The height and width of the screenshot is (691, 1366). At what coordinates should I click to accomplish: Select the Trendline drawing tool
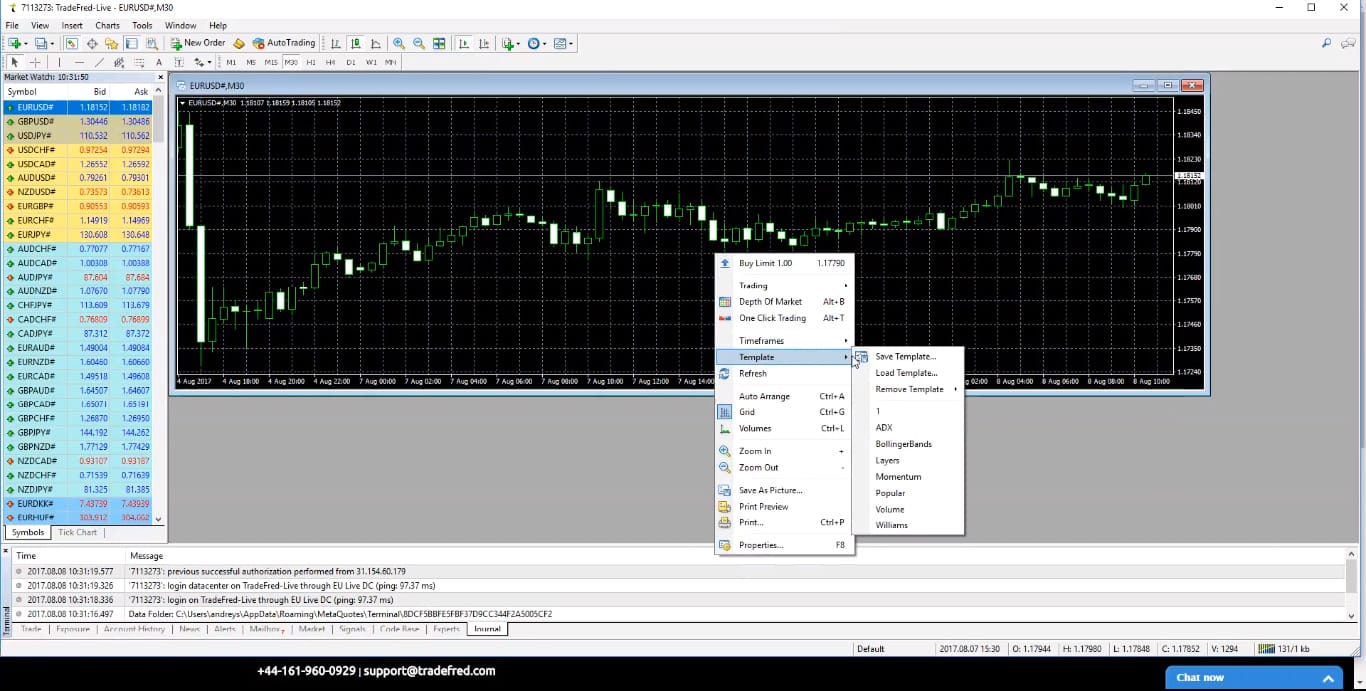[99, 62]
